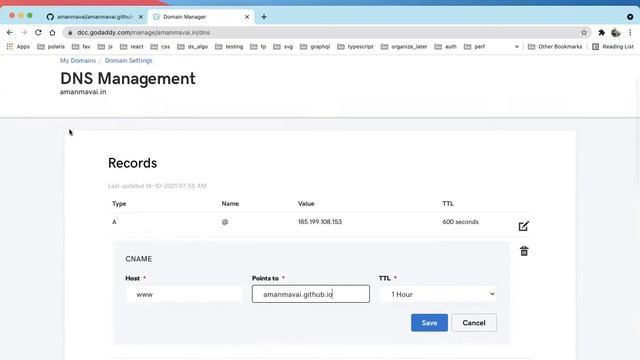Open Chrome three-dot menu
The image size is (640, 360).
tap(630, 32)
